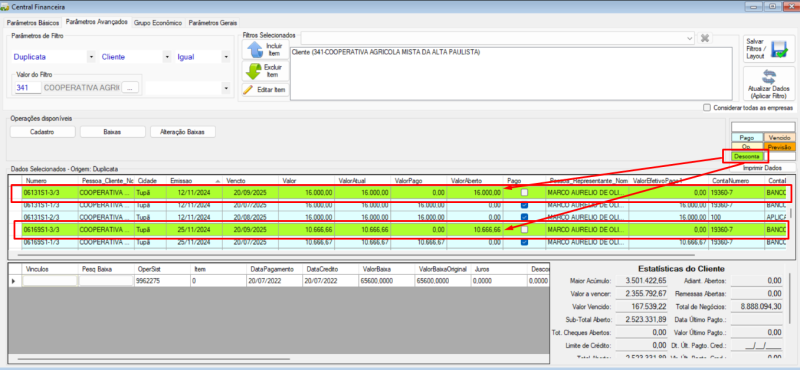Select row cell 06169S1-3/3

point(49,230)
